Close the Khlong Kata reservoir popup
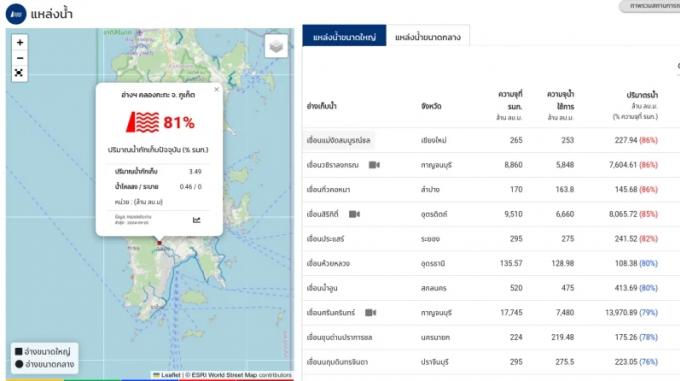The width and height of the screenshot is (680, 381). point(216,90)
